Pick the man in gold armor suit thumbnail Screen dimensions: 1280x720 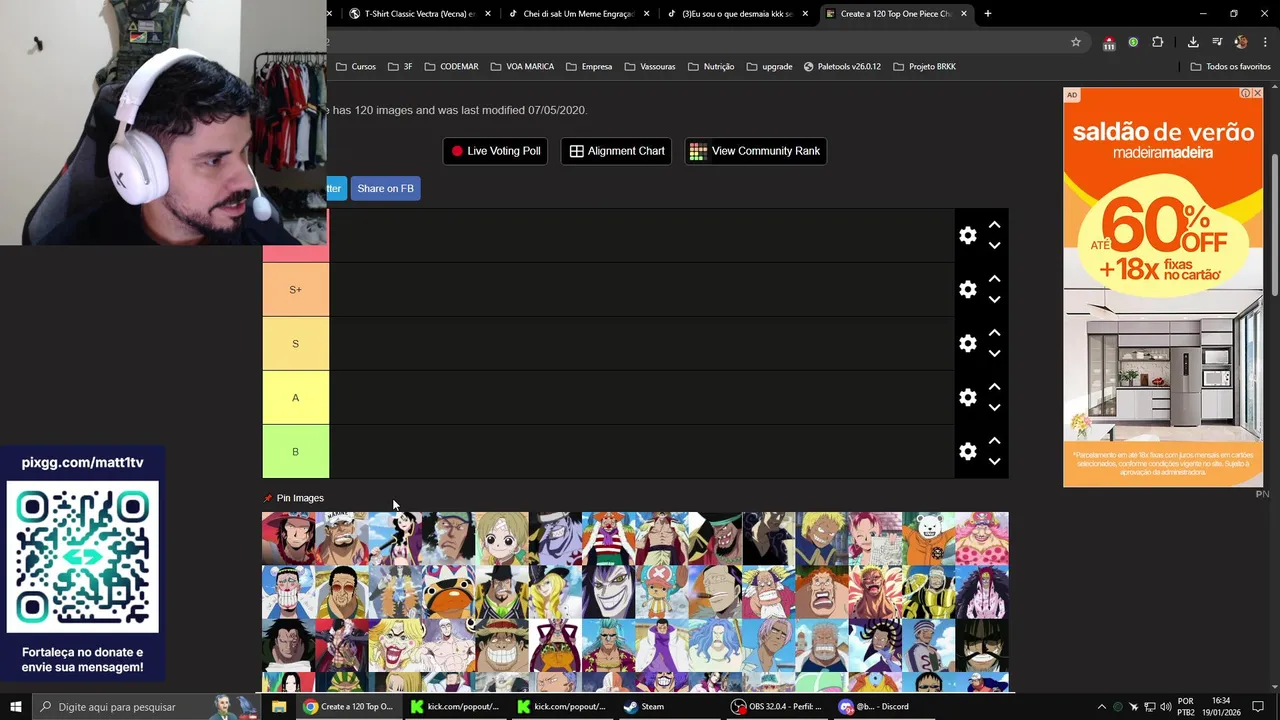(928, 592)
